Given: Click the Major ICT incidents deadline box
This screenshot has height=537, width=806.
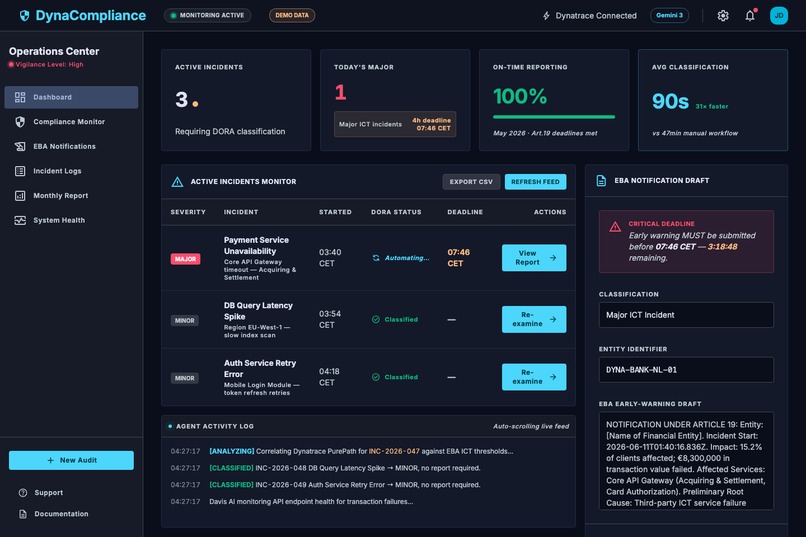Looking at the screenshot, I should pyautogui.click(x=395, y=124).
